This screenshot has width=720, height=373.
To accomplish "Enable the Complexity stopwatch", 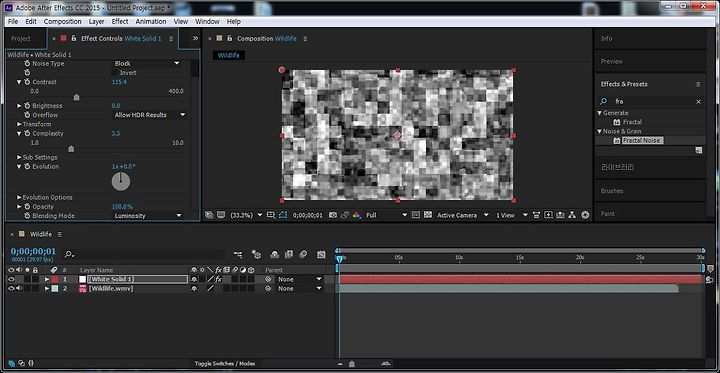I will [x=27, y=133].
